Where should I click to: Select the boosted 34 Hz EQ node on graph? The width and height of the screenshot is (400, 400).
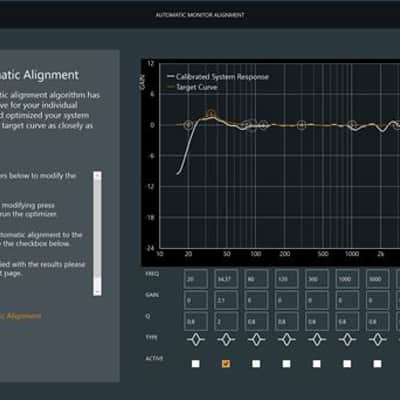tap(211, 114)
